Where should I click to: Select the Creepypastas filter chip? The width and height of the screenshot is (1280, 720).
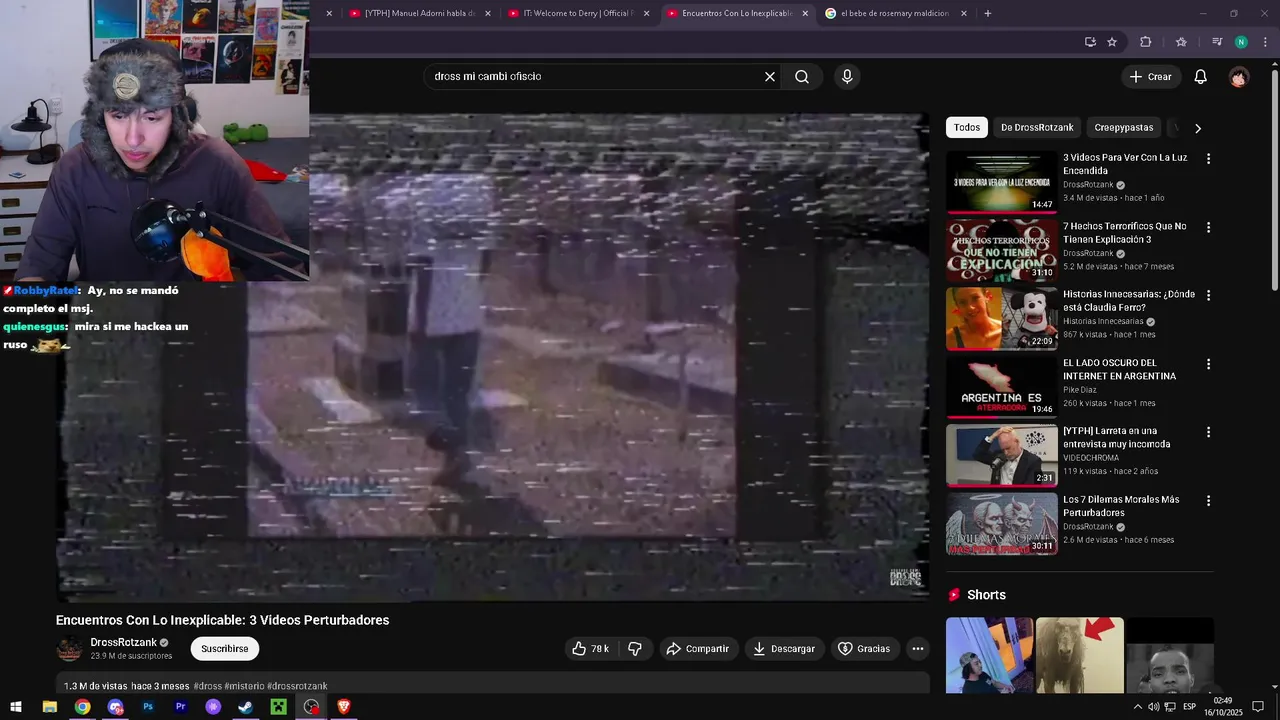[x=1124, y=127]
